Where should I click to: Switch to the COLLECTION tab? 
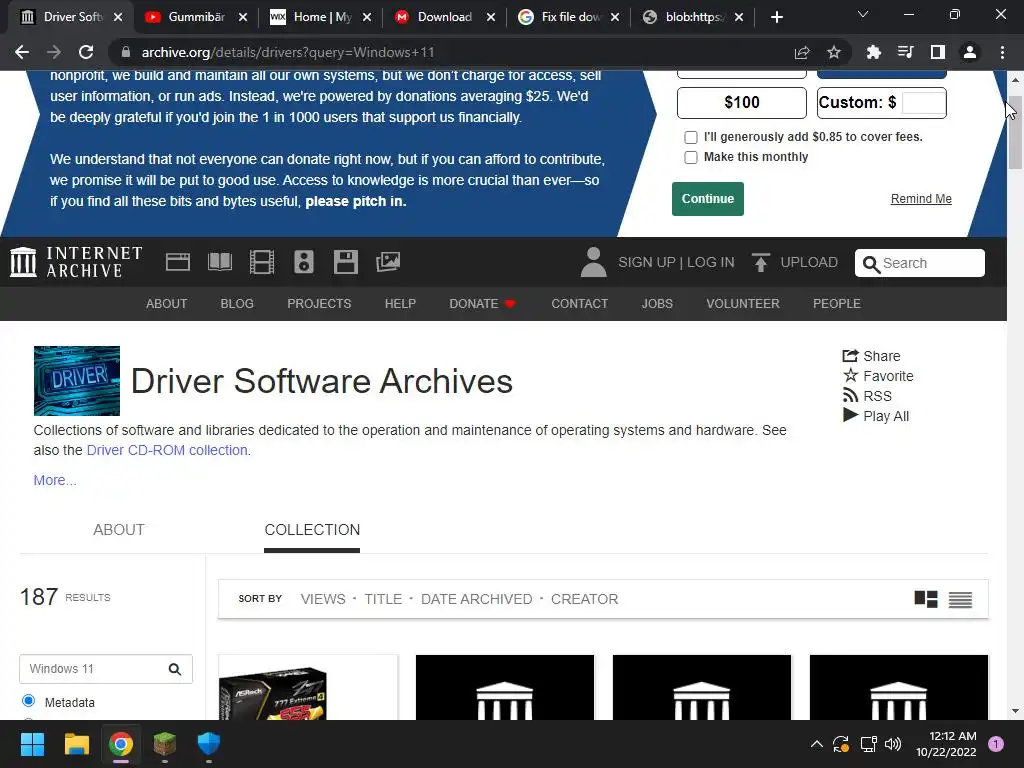pyautogui.click(x=312, y=530)
